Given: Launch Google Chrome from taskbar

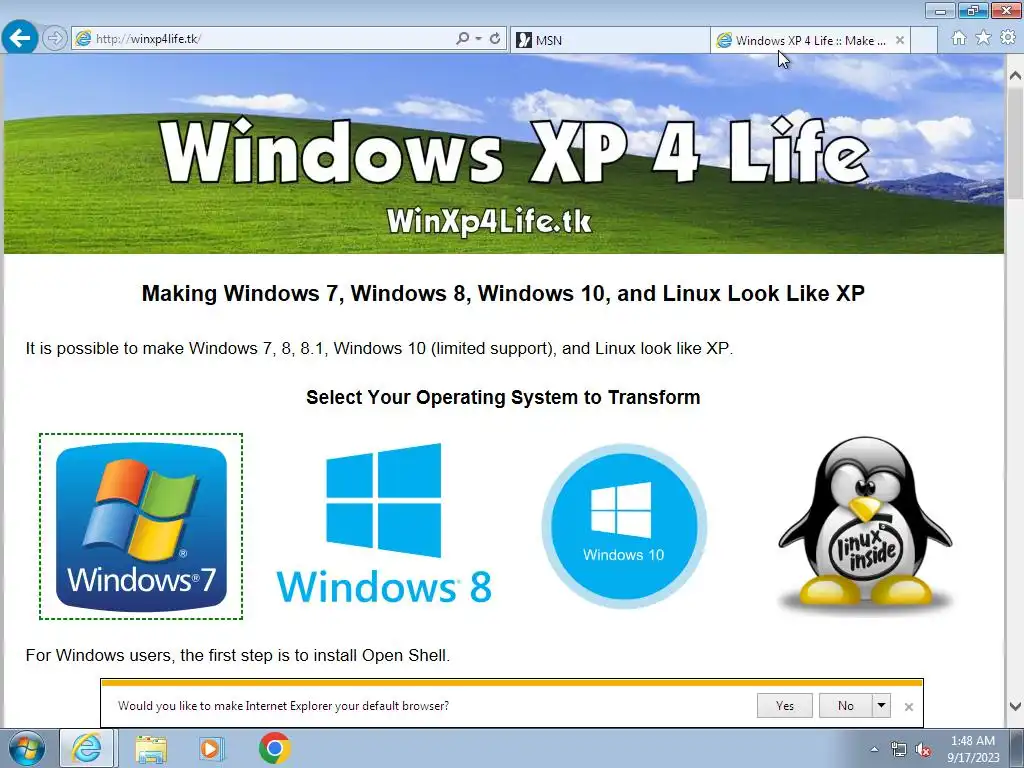Looking at the screenshot, I should [275, 748].
